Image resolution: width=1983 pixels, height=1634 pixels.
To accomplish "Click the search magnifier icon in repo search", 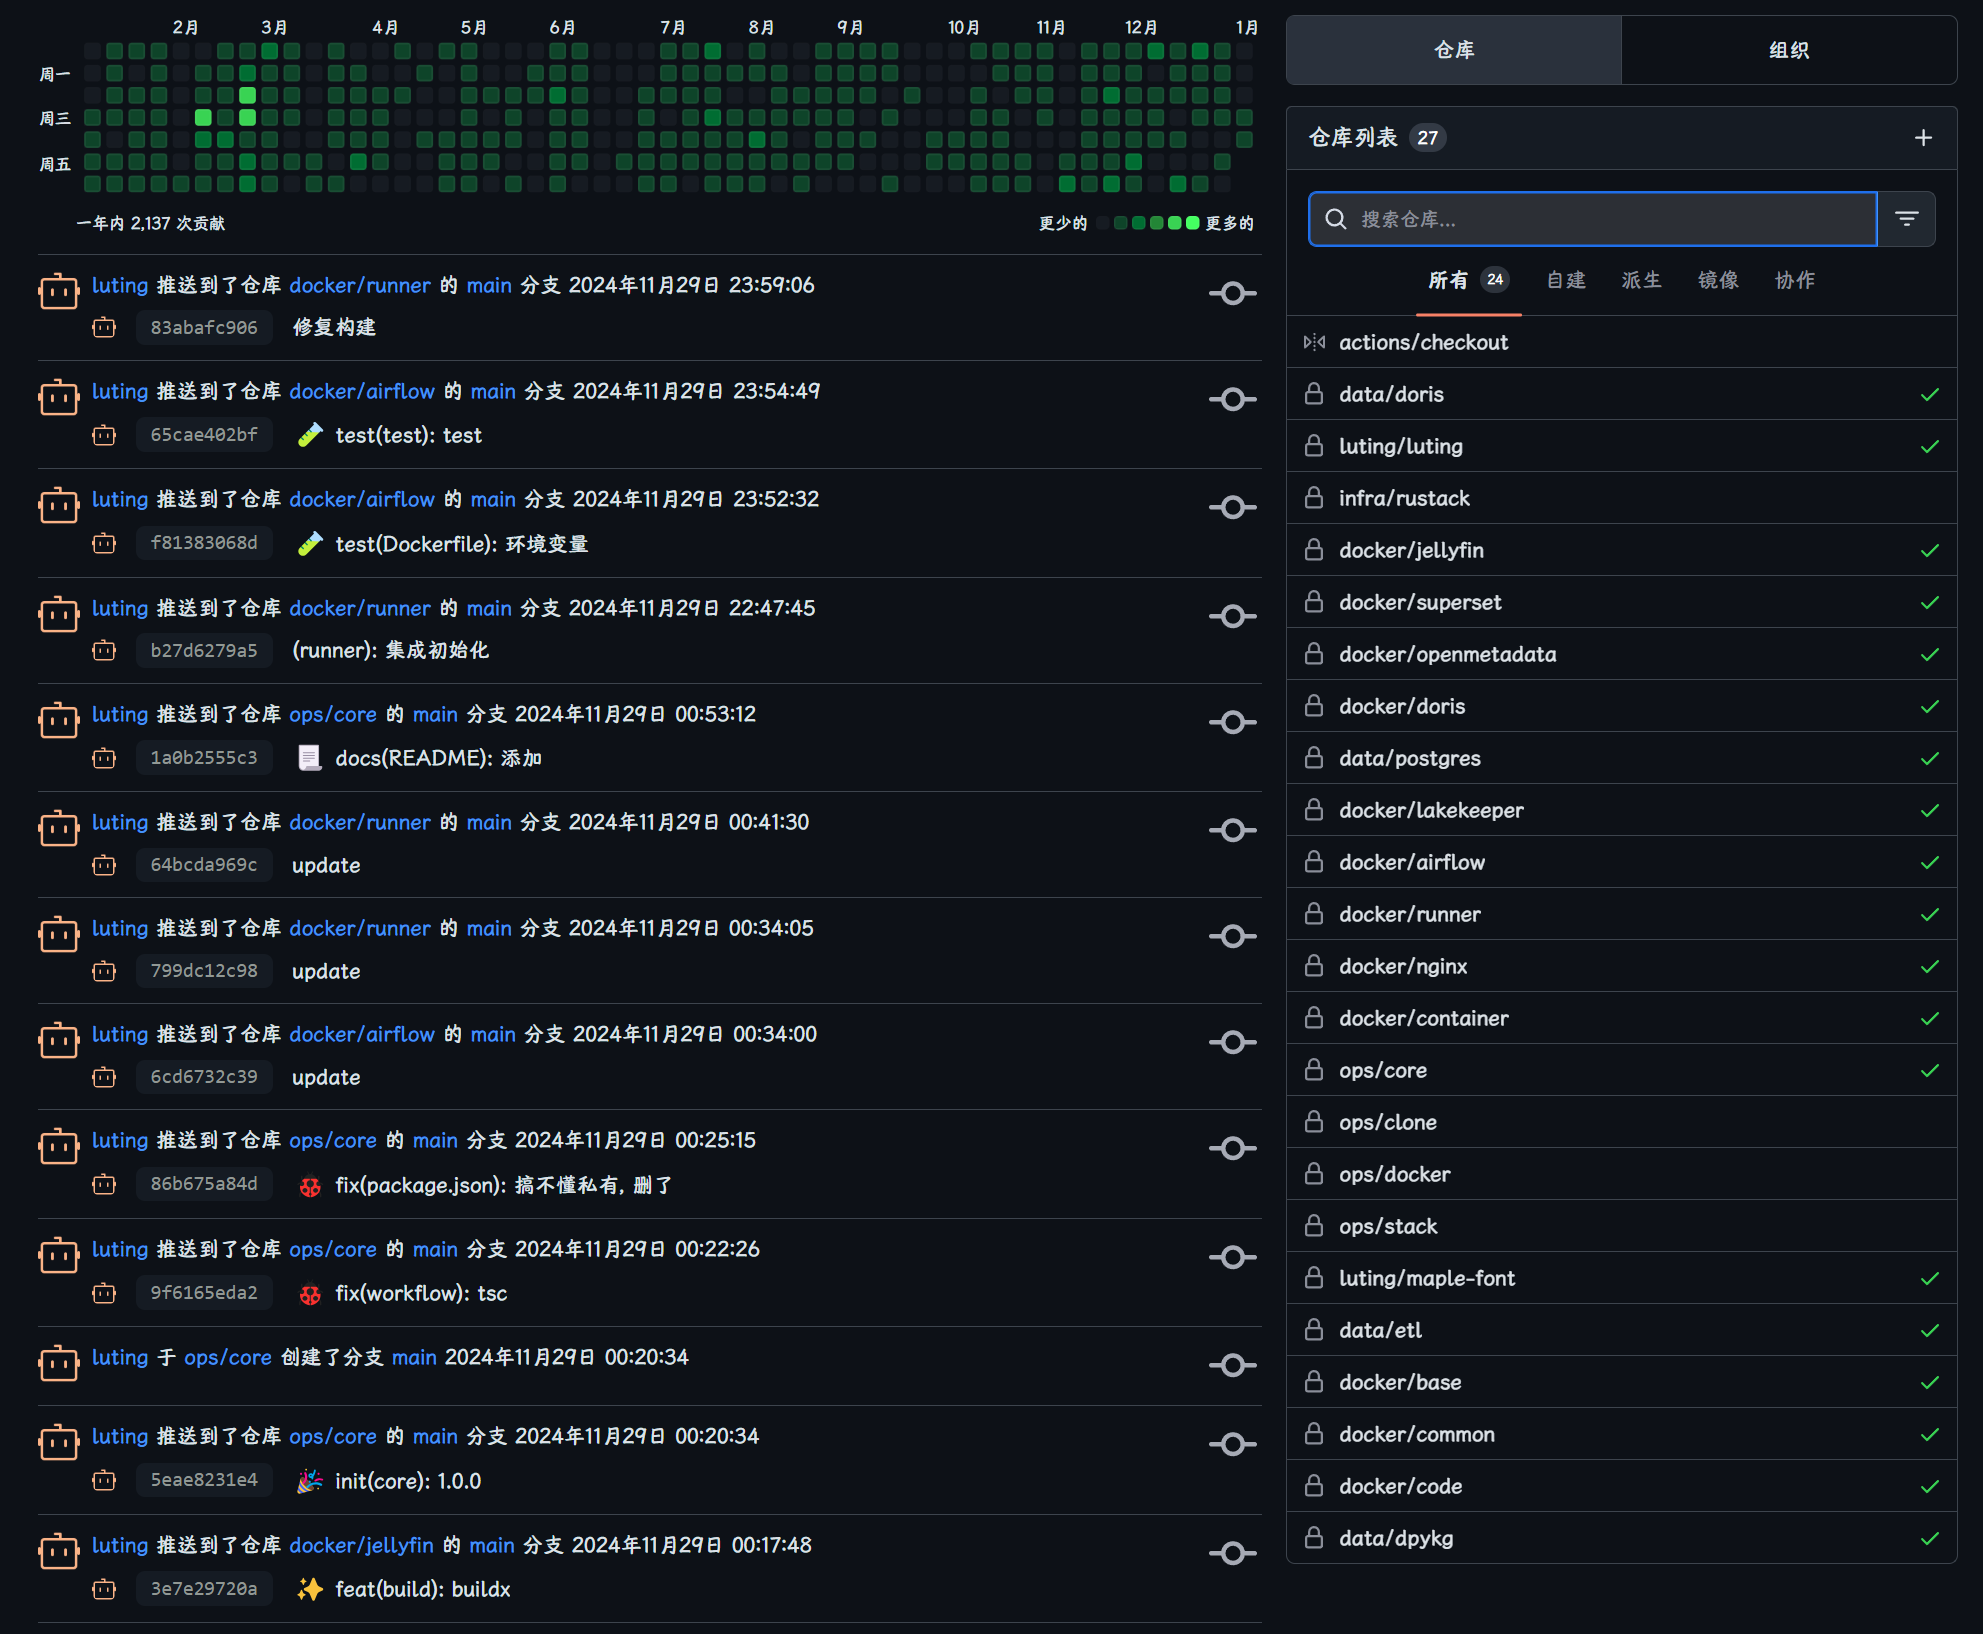I will [x=1336, y=219].
